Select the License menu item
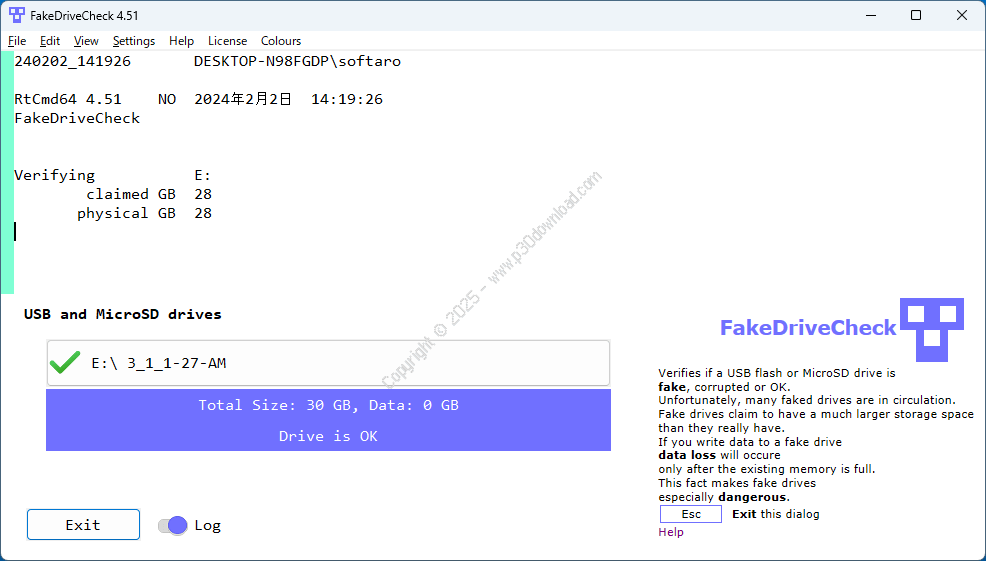 227,41
